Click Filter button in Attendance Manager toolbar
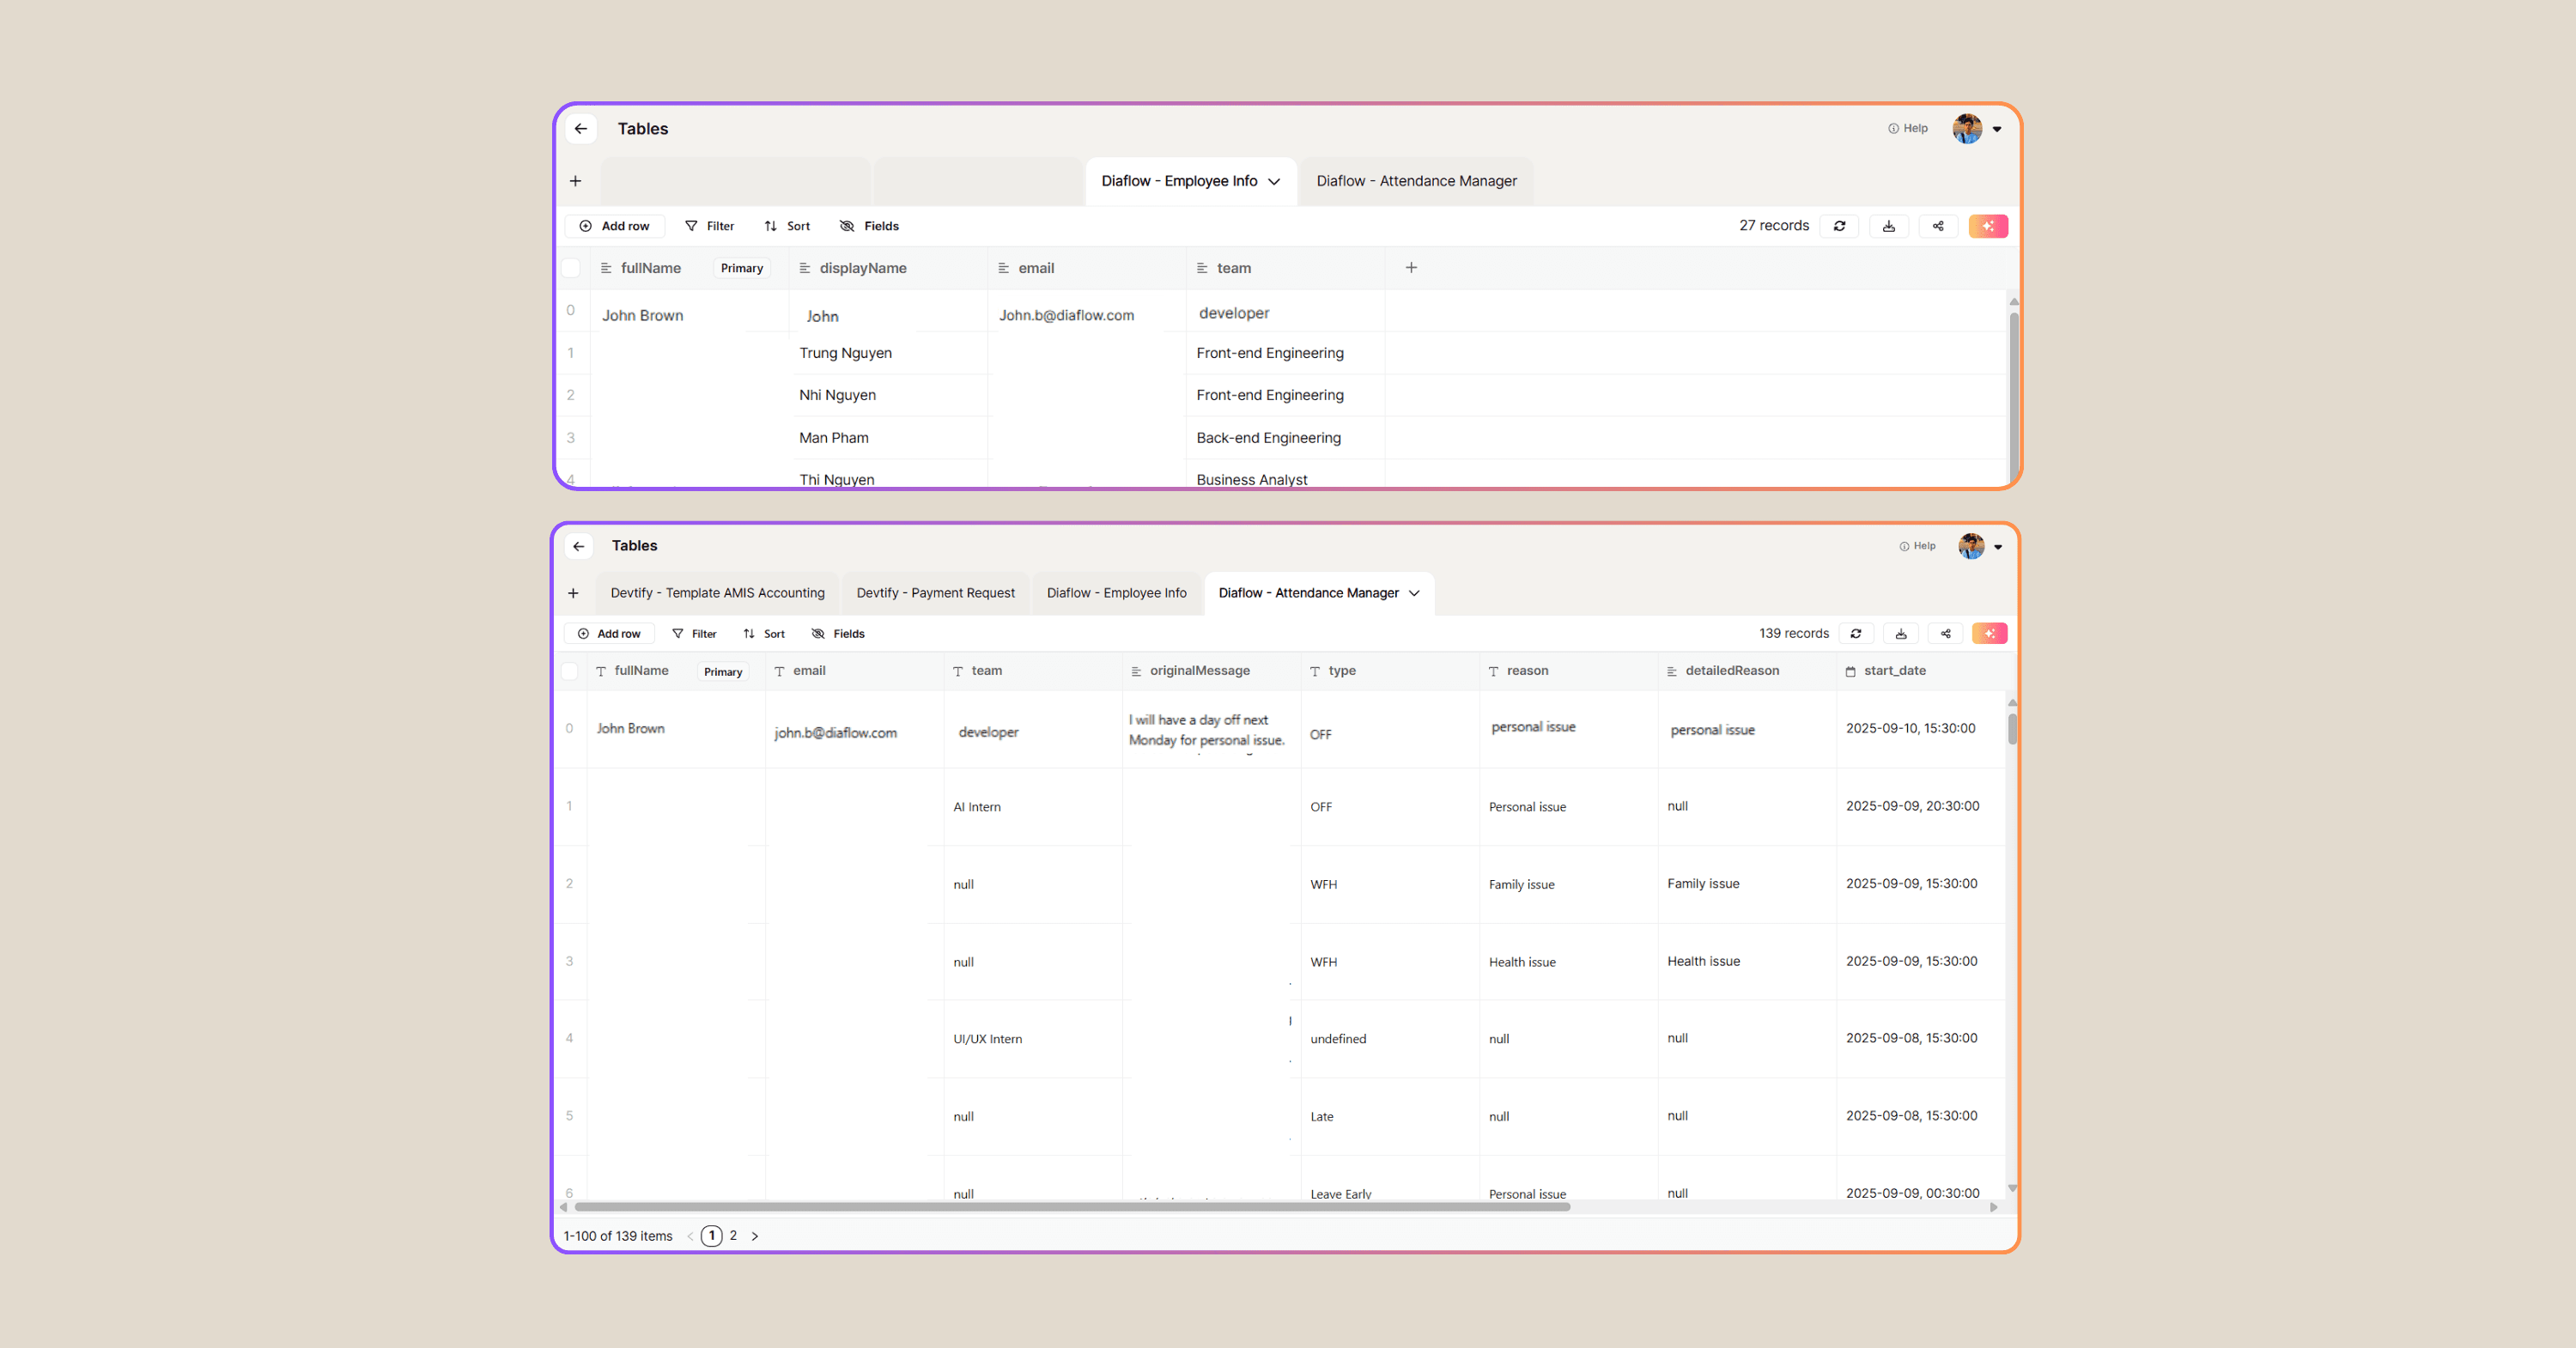This screenshot has width=2576, height=1348. click(x=694, y=633)
